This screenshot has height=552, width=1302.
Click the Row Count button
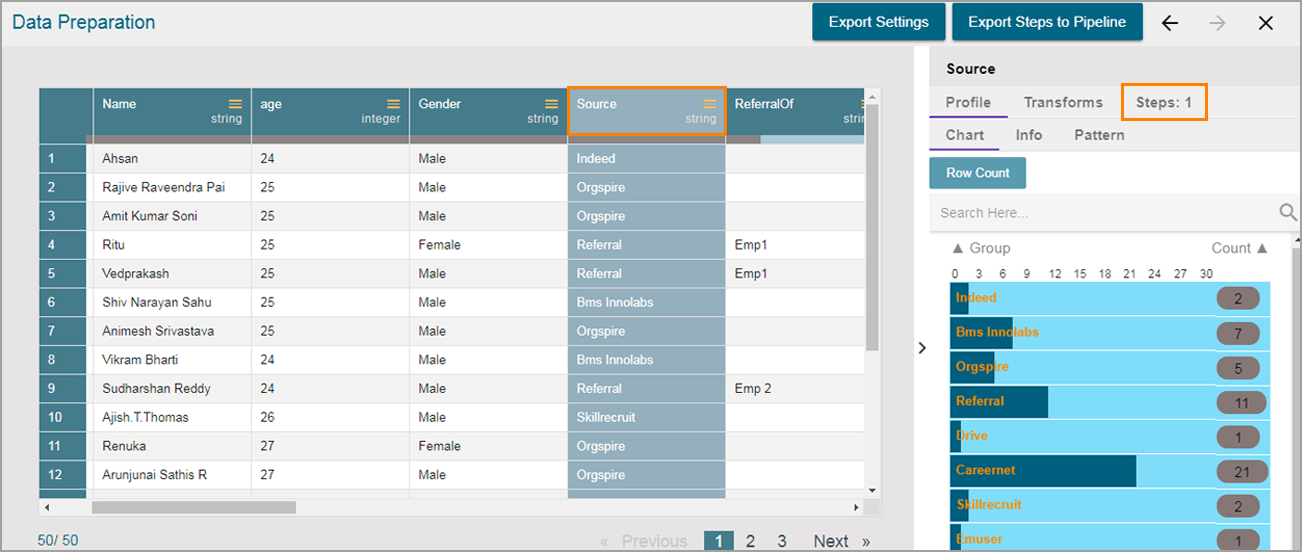tap(978, 173)
